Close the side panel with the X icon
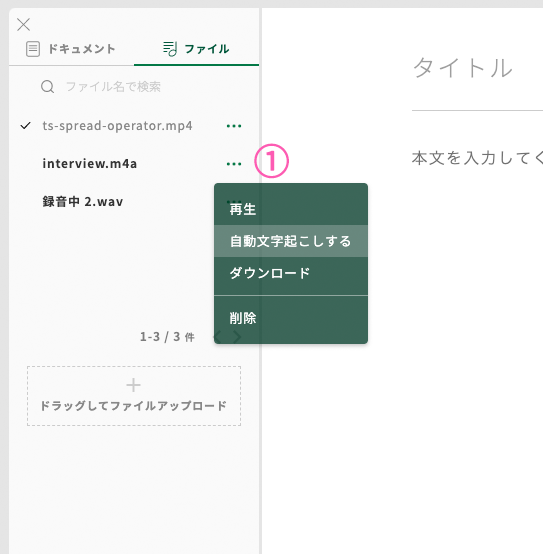Viewport: 543px width, 554px height. 23,25
